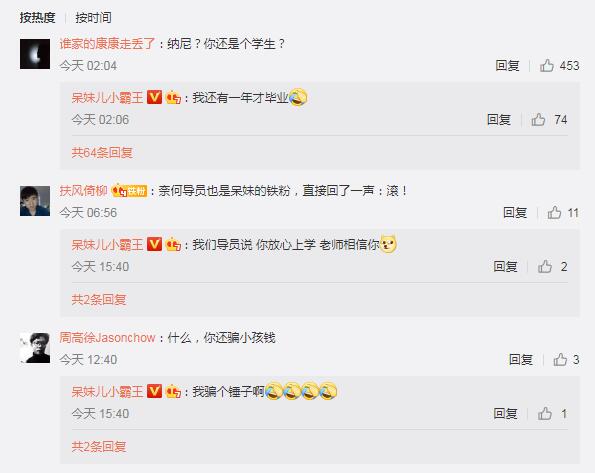This screenshot has height=473, width=595.
Task: Click 回复 on the 今天 12:40 comment
Action: point(521,359)
